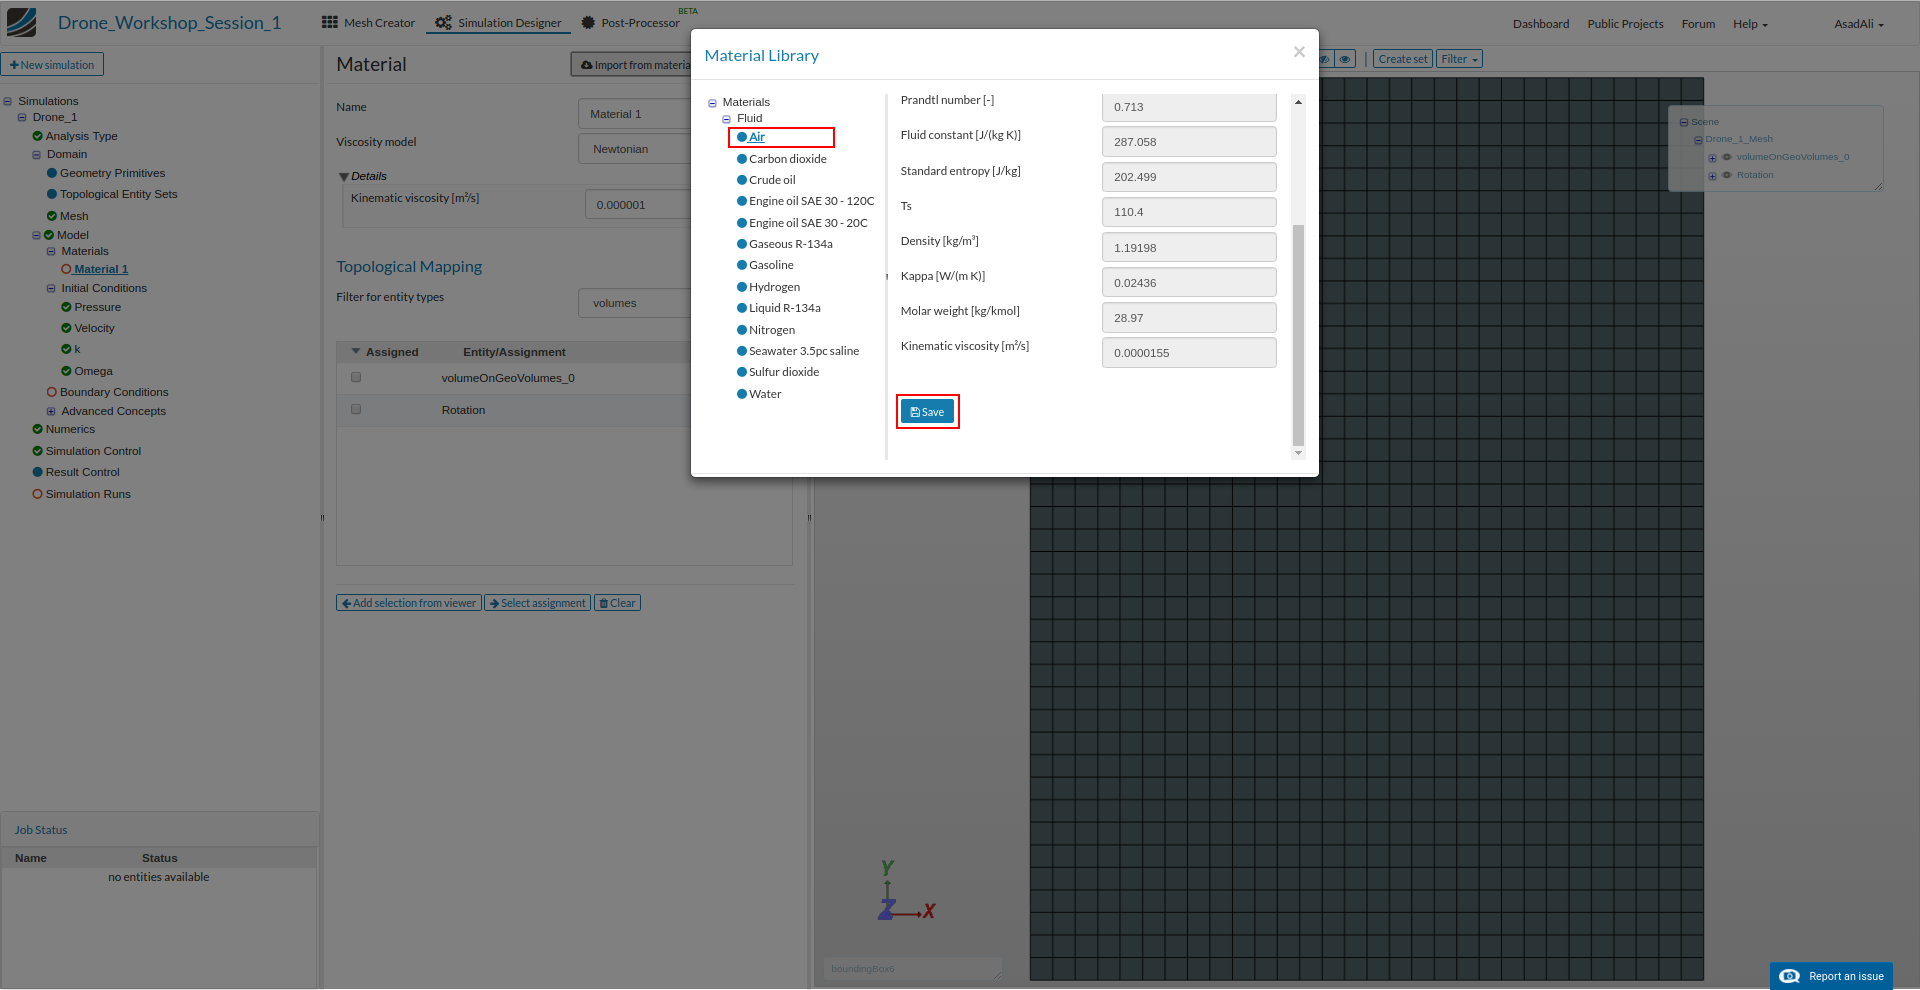Click the blue dot beside Nitrogen

point(742,330)
